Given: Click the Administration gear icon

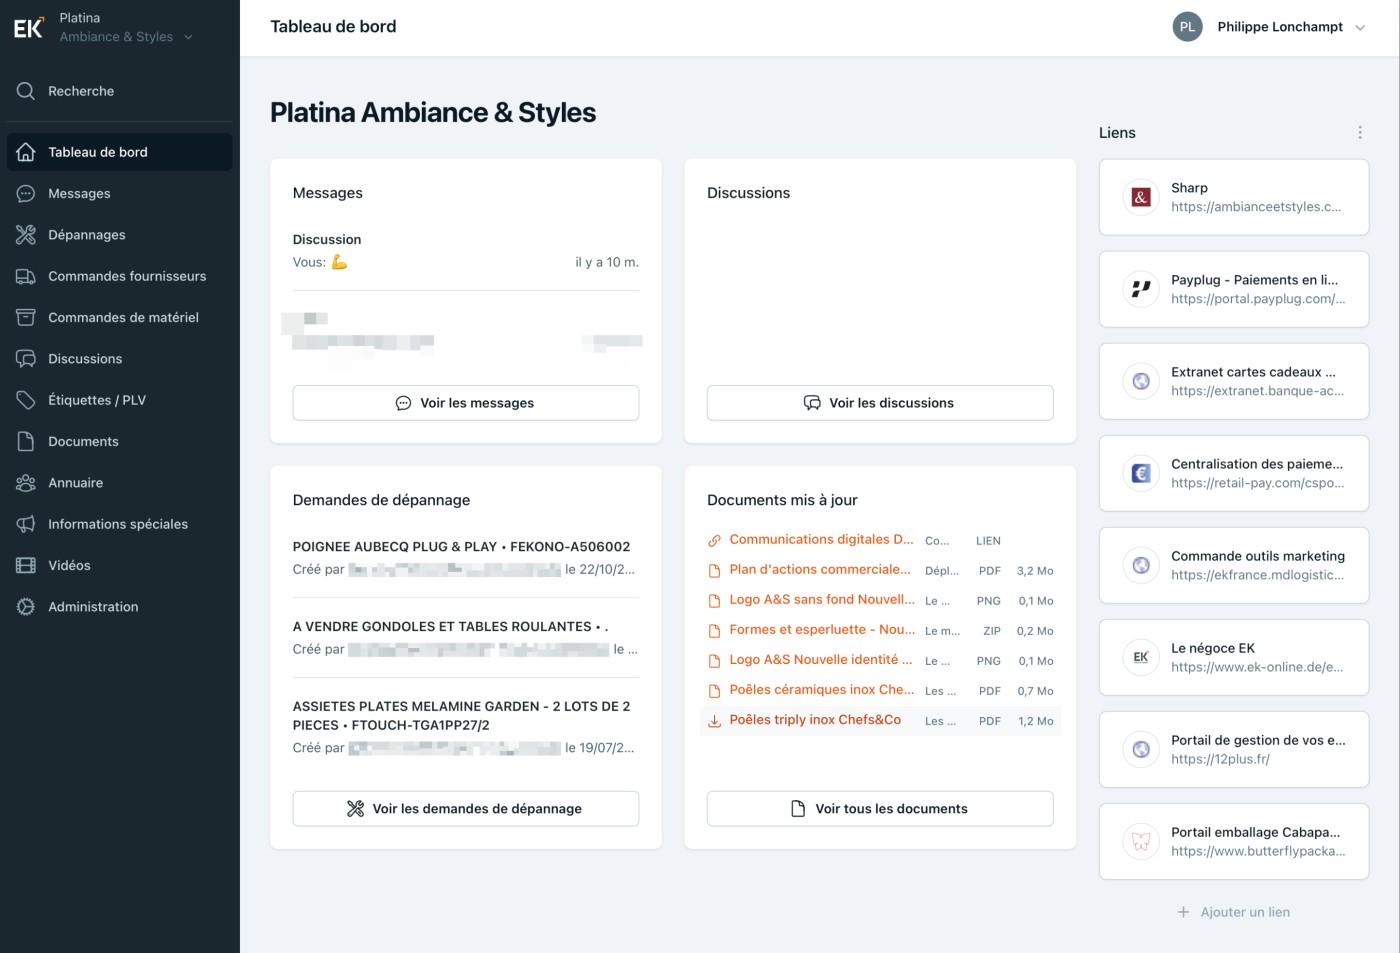Looking at the screenshot, I should click(26, 607).
